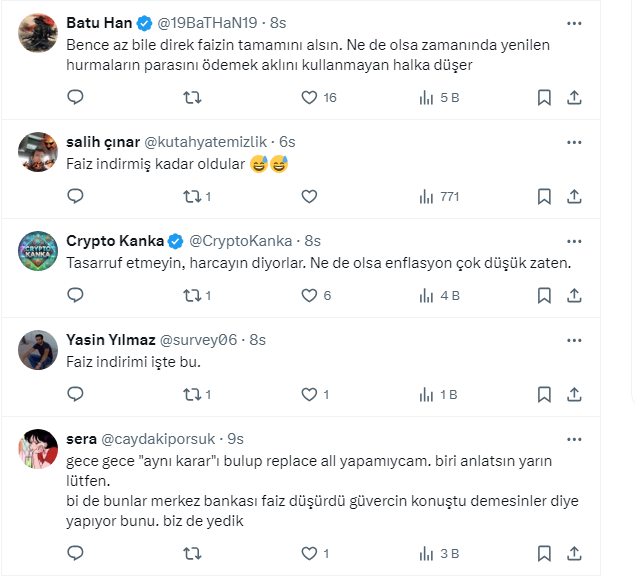Open more options on sera's tweet
Viewport: 635px width, 576px height.
574,439
